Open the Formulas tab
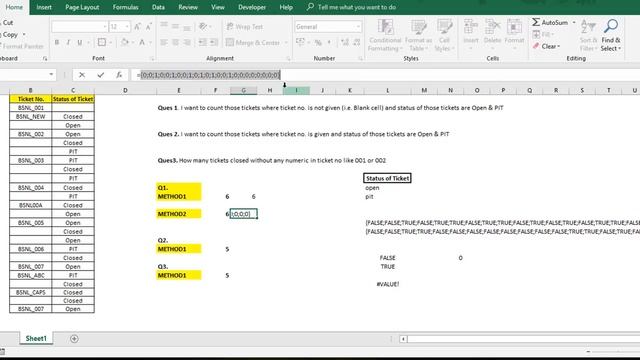 [x=125, y=7]
